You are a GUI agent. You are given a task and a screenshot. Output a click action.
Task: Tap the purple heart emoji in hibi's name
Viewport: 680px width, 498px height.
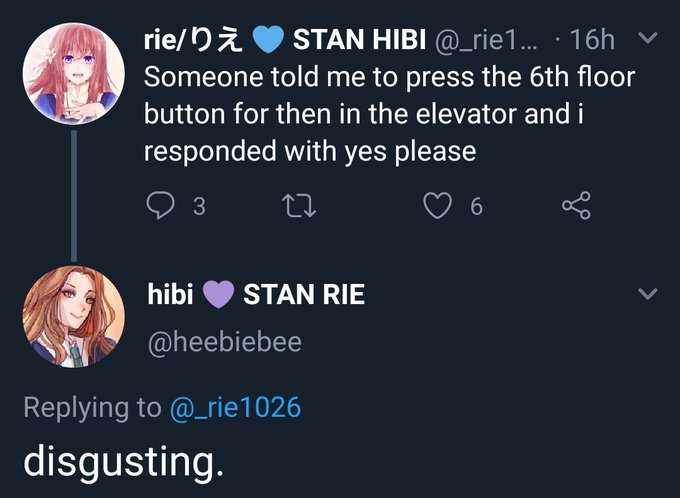click(x=219, y=295)
